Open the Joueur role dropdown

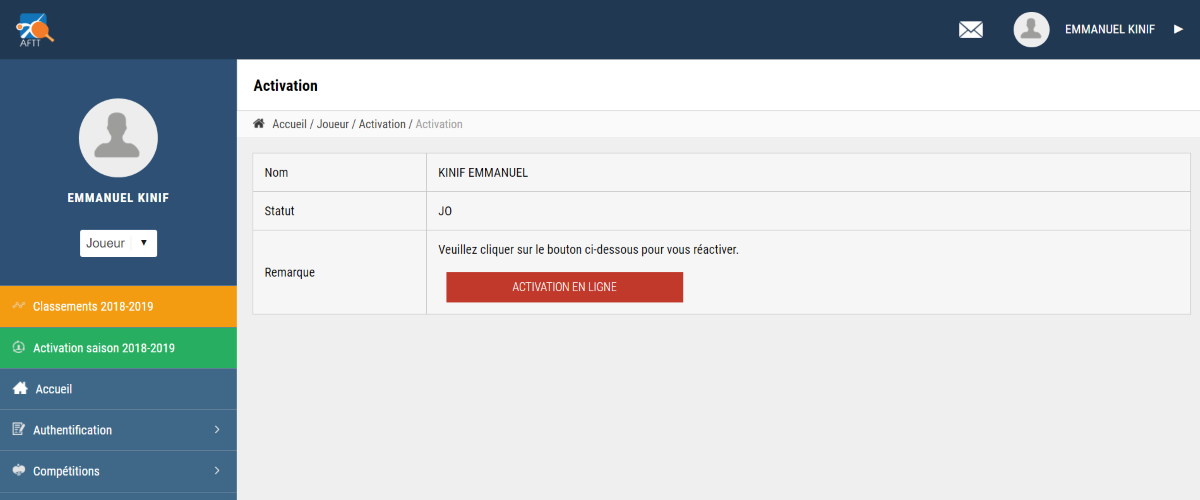118,243
